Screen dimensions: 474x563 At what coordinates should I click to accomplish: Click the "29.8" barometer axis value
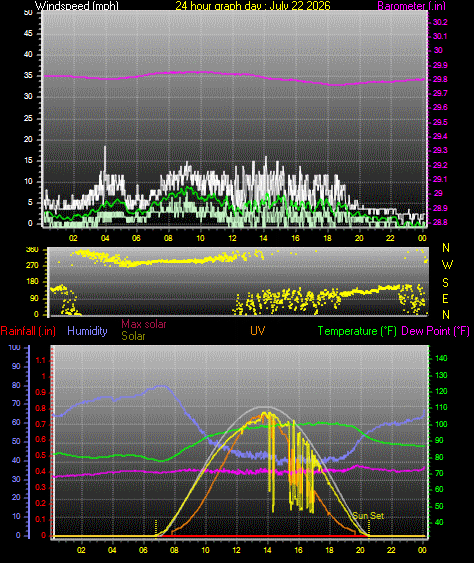[440, 79]
